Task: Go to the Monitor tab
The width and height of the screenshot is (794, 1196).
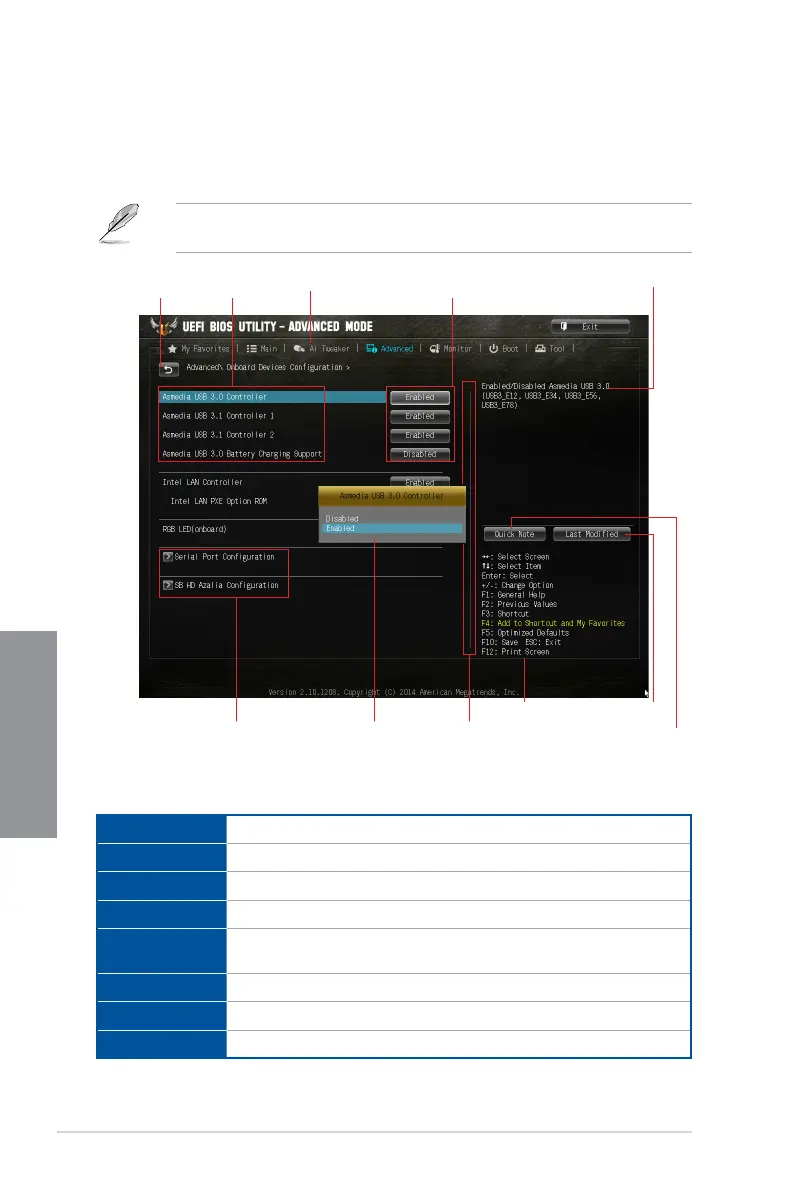Action: pos(451,349)
